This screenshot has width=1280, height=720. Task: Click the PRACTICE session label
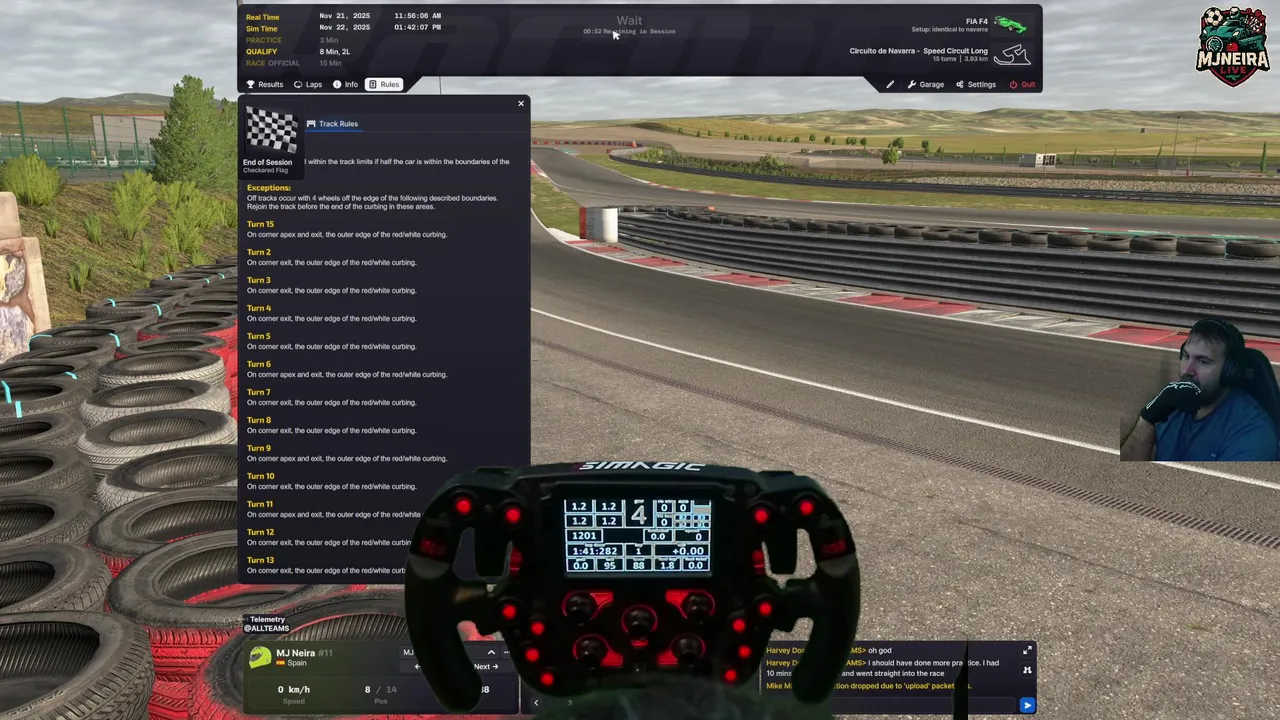tap(264, 40)
